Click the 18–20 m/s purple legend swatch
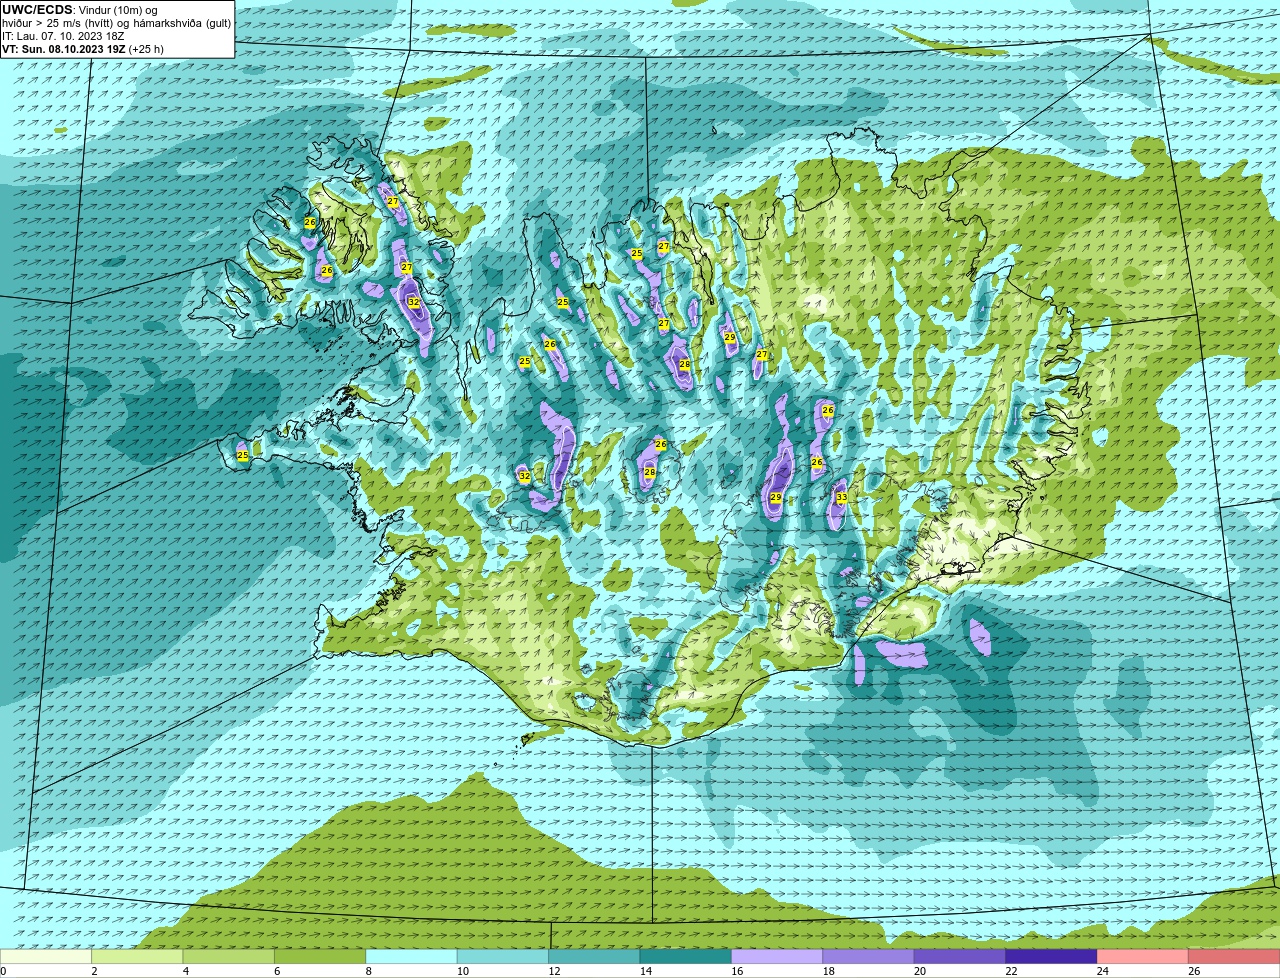Viewport: 1280px width, 978px height. coord(869,956)
